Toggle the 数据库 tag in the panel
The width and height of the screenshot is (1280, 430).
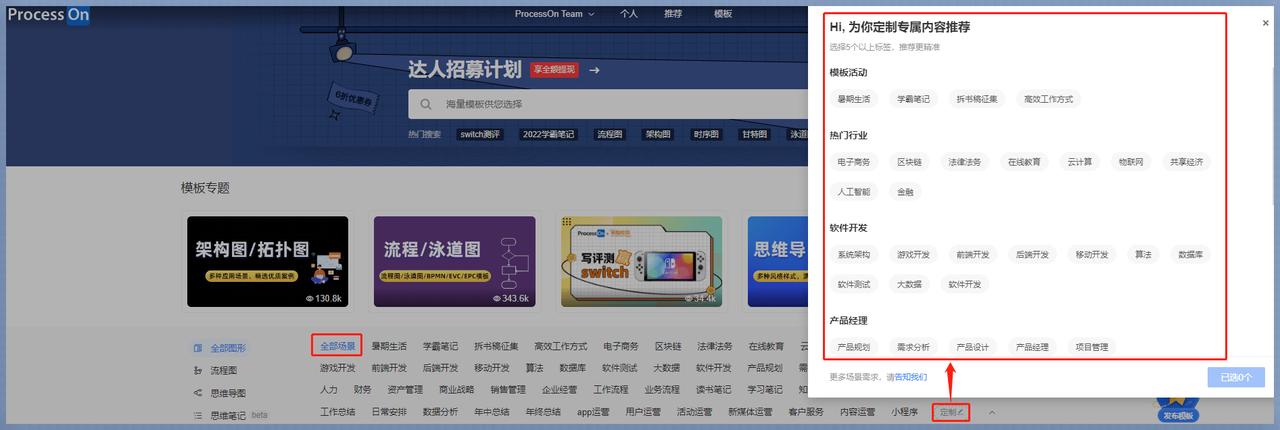(1191, 254)
